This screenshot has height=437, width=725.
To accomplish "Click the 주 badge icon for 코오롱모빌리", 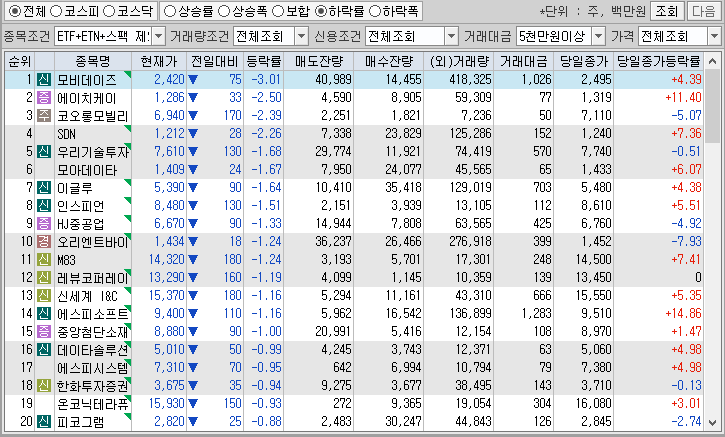I will pos(44,116).
